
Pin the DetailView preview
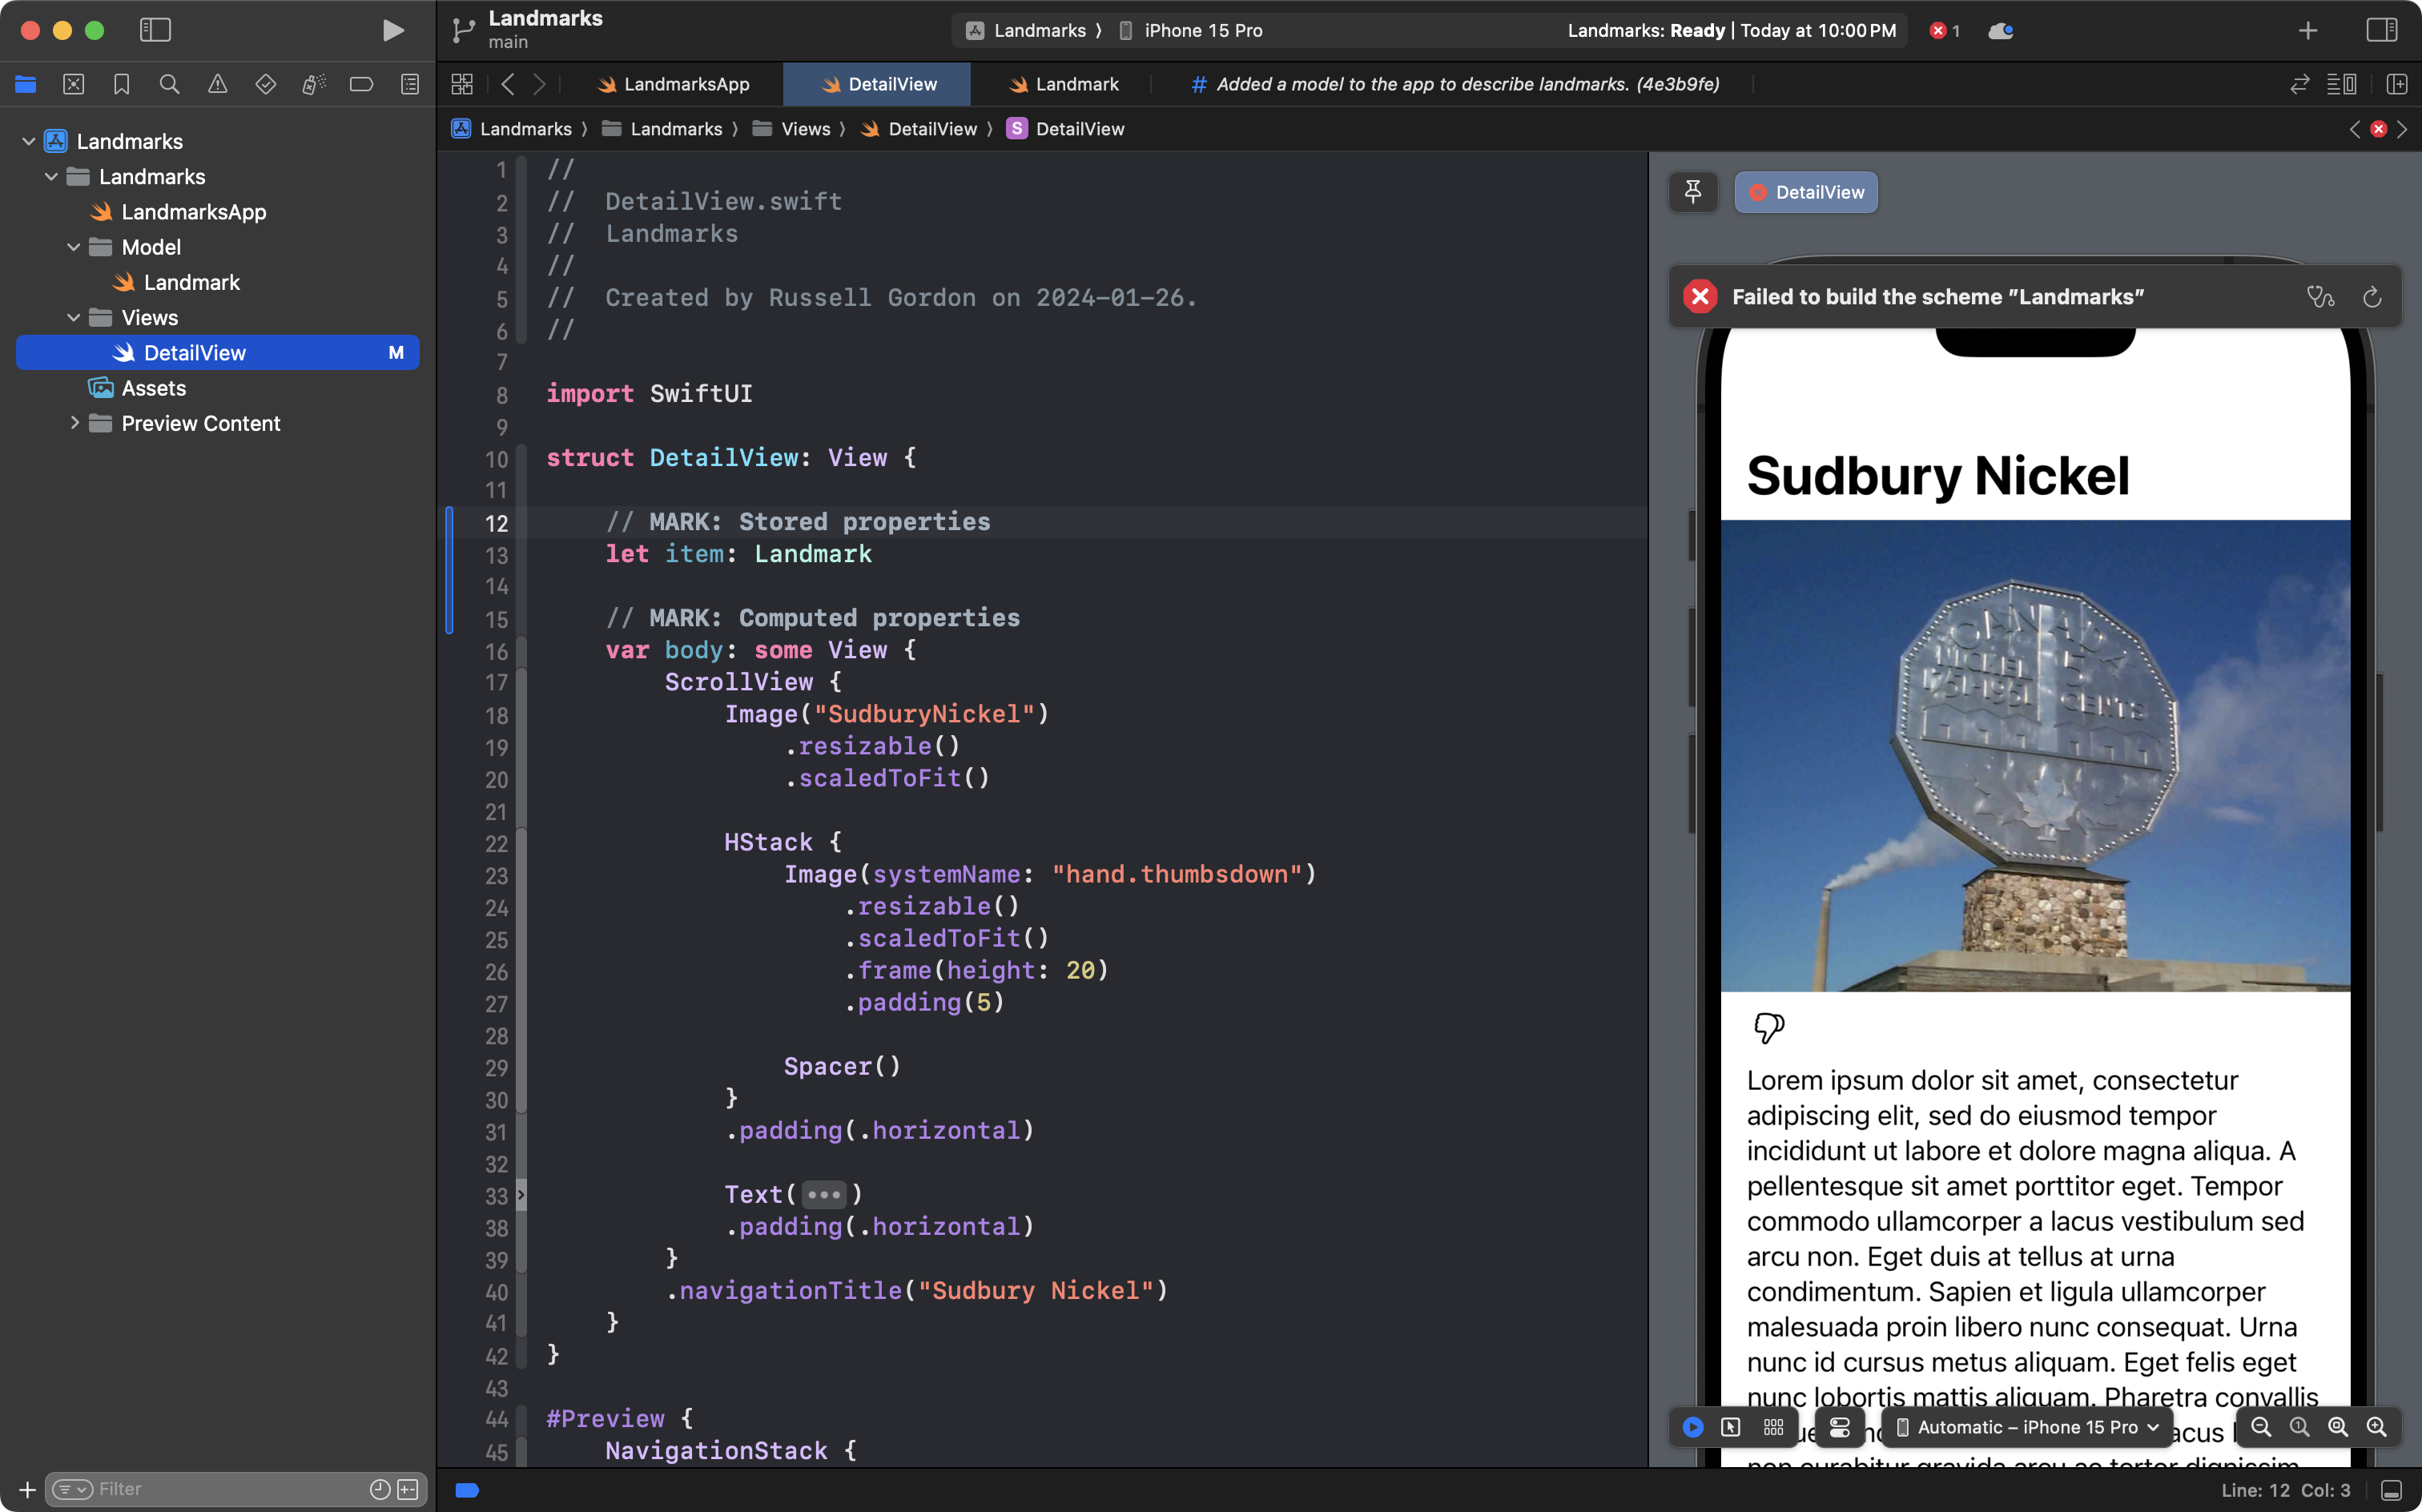[1693, 192]
